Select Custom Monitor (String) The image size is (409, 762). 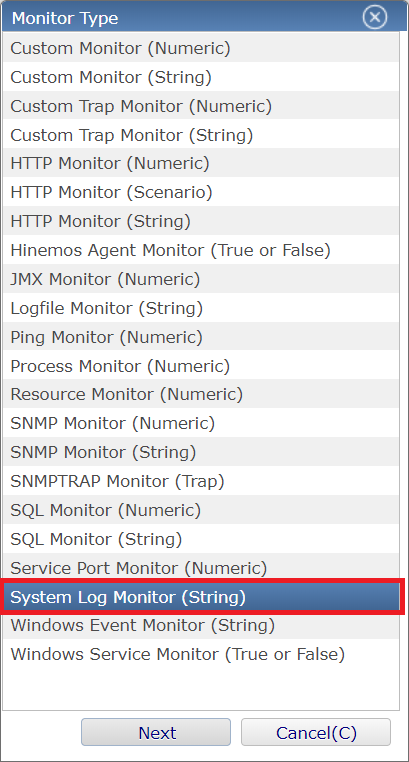(201, 77)
